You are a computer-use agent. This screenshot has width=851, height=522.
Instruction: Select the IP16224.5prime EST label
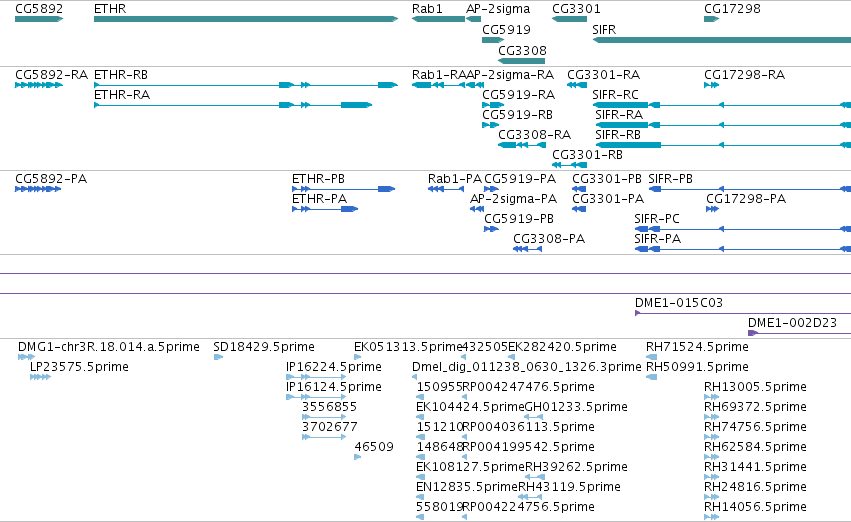334,367
